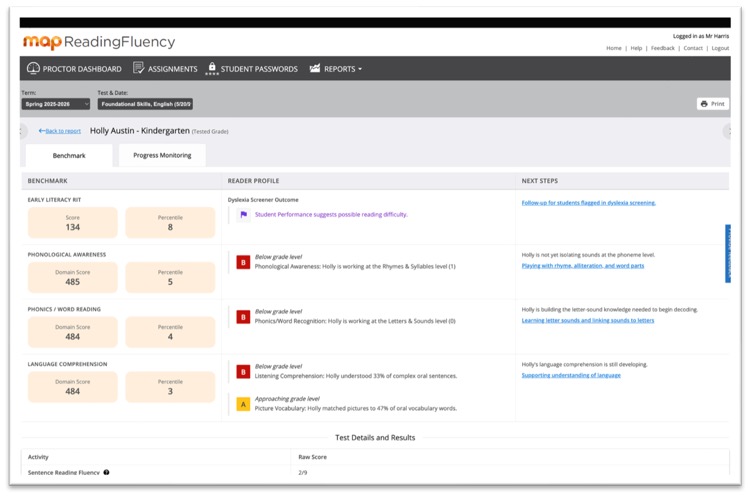Click the 'READER PROFILE' column header
750x498 pixels.
253,181
